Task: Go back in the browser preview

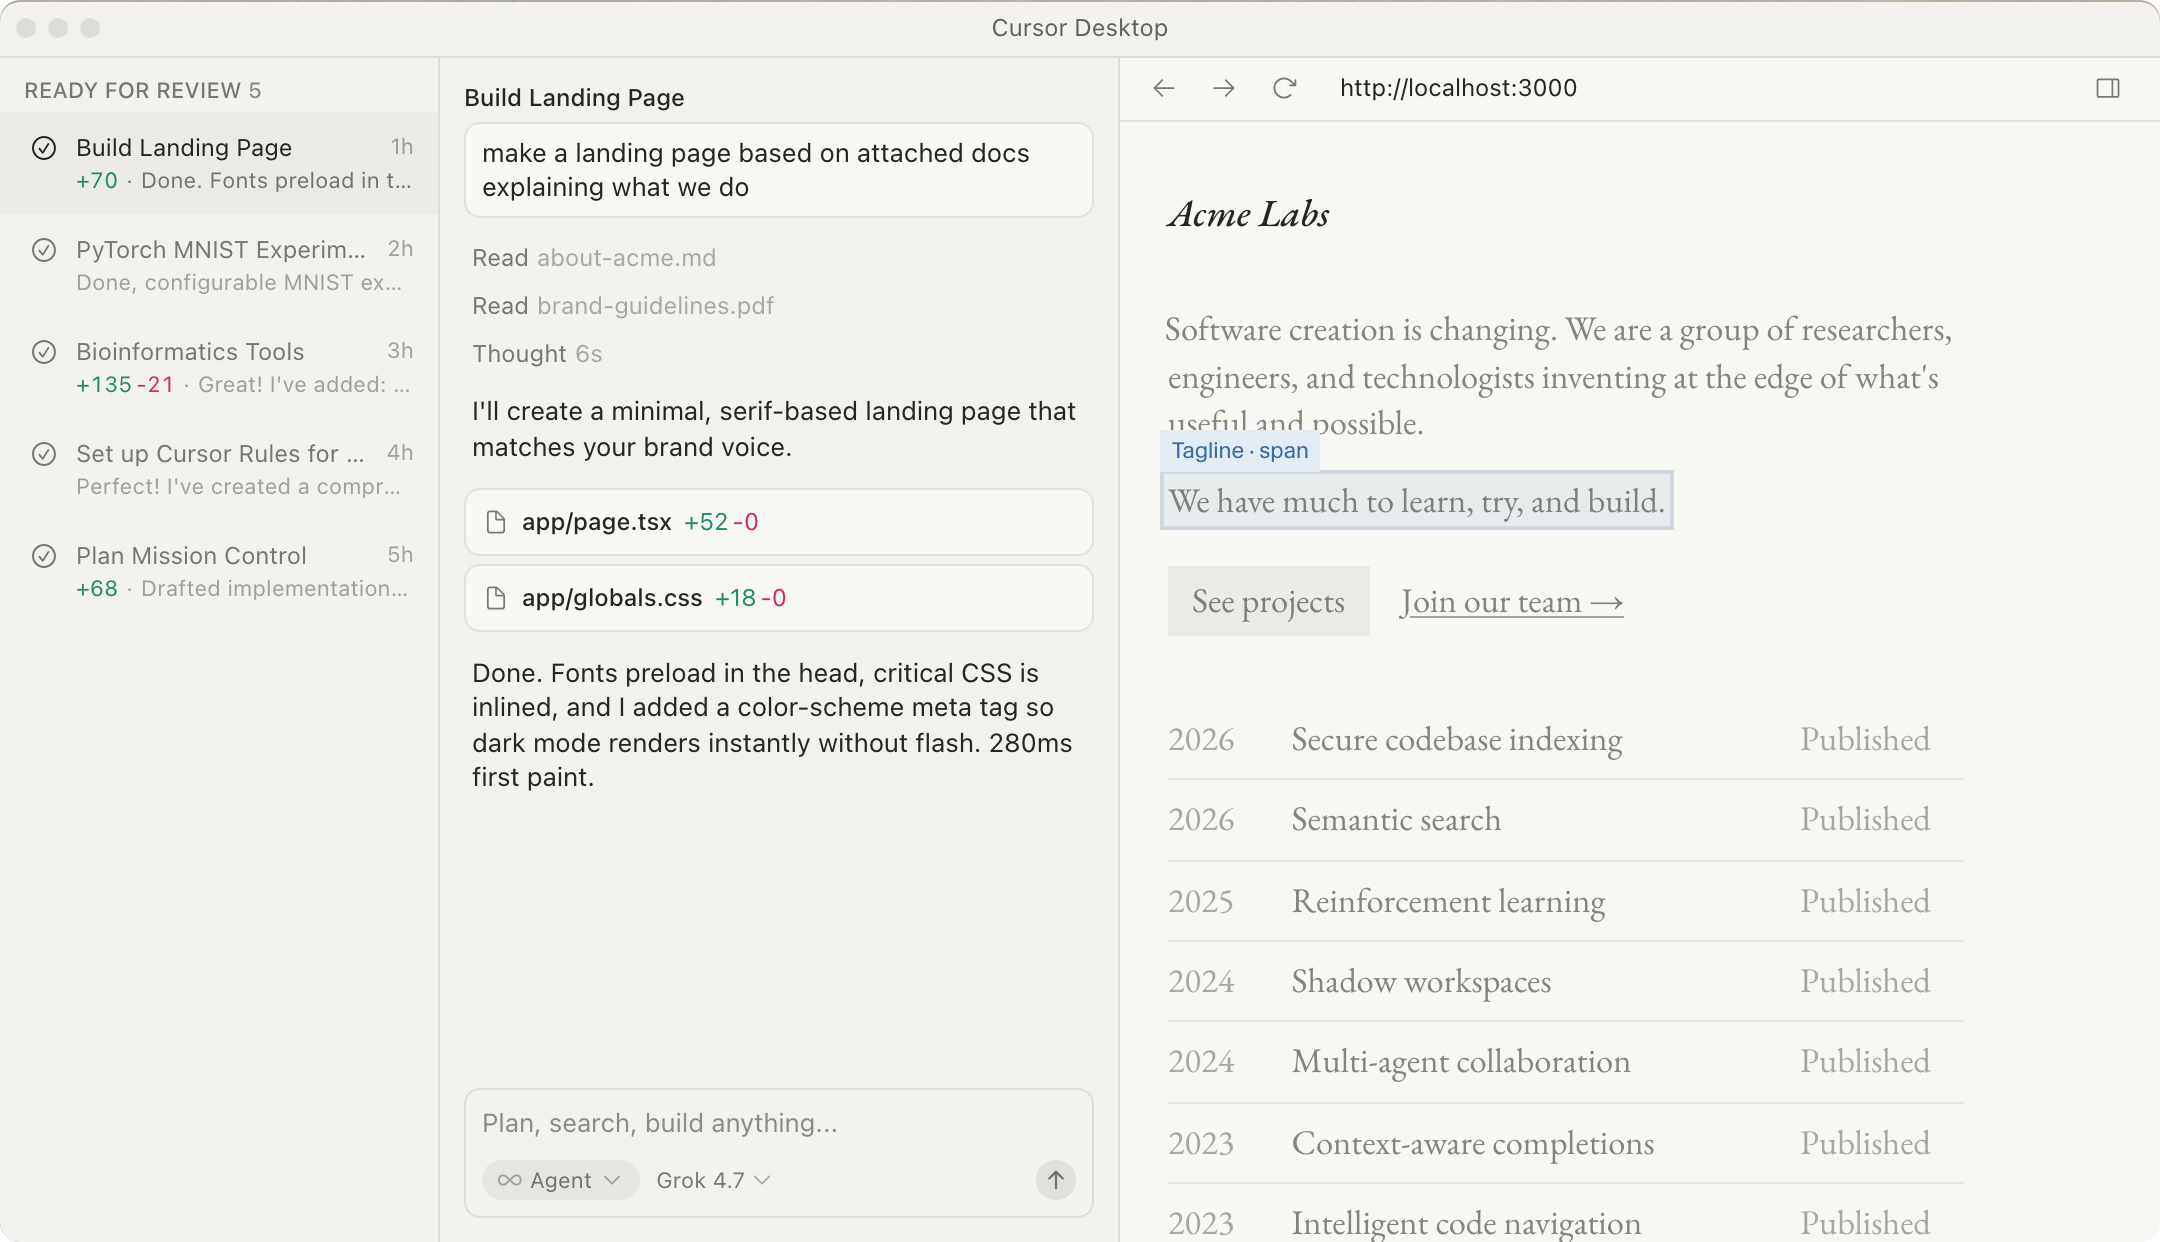Action: point(1163,88)
